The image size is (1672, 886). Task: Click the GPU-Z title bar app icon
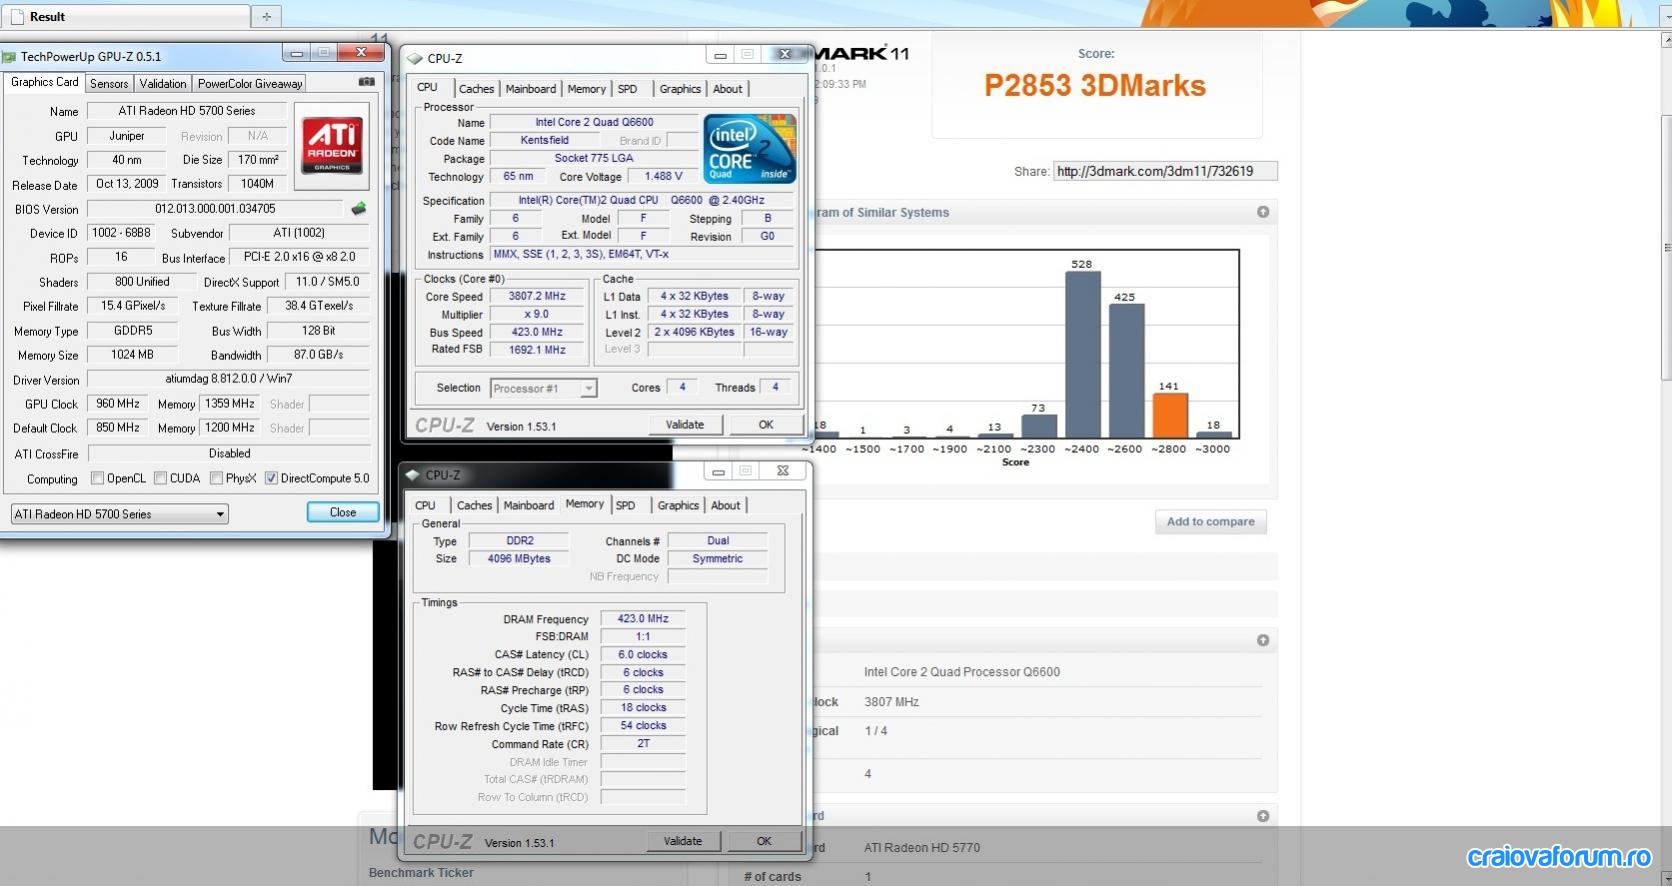[x=10, y=57]
